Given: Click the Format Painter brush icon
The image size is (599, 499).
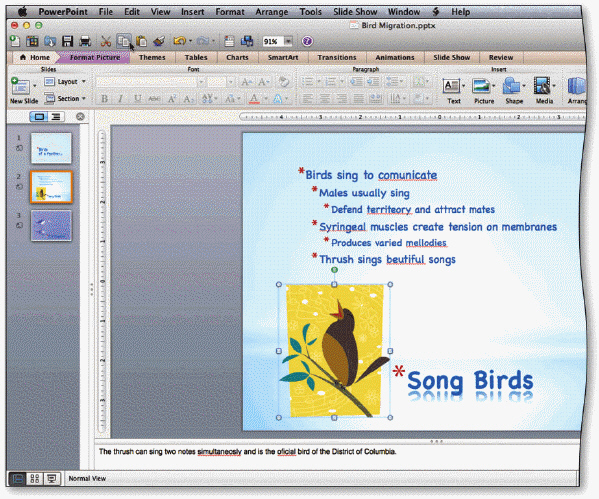Looking at the screenshot, I should coord(159,41).
